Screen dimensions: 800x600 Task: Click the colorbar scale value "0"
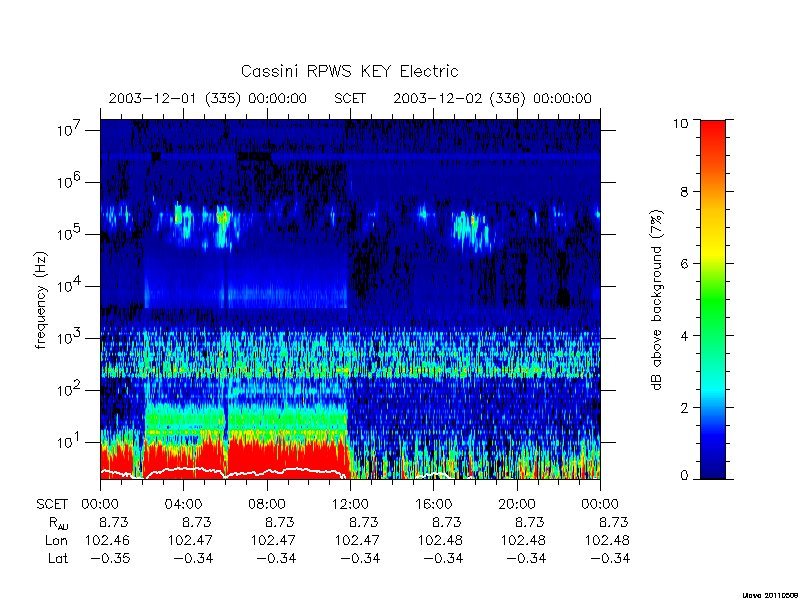click(x=684, y=476)
